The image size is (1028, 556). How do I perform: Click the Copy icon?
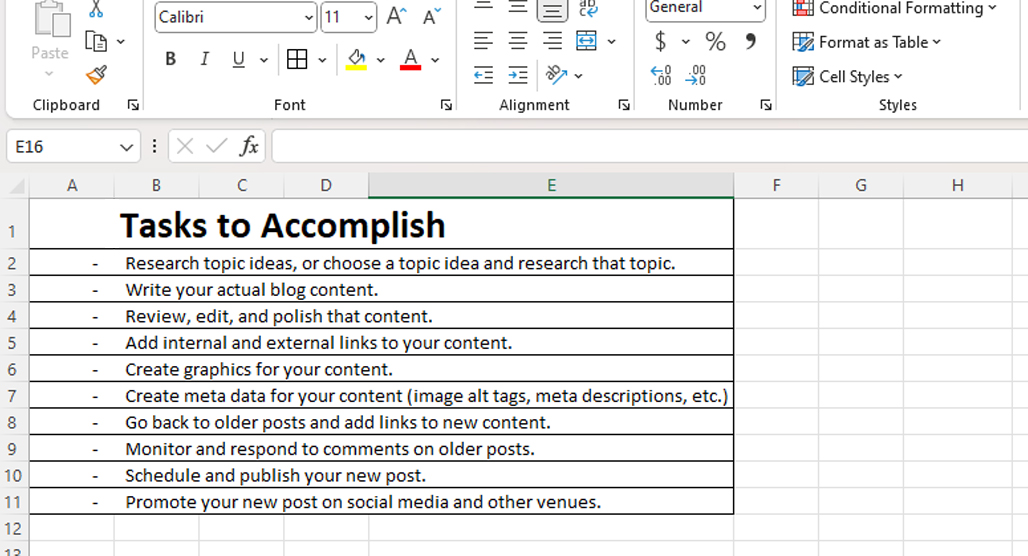[96, 42]
